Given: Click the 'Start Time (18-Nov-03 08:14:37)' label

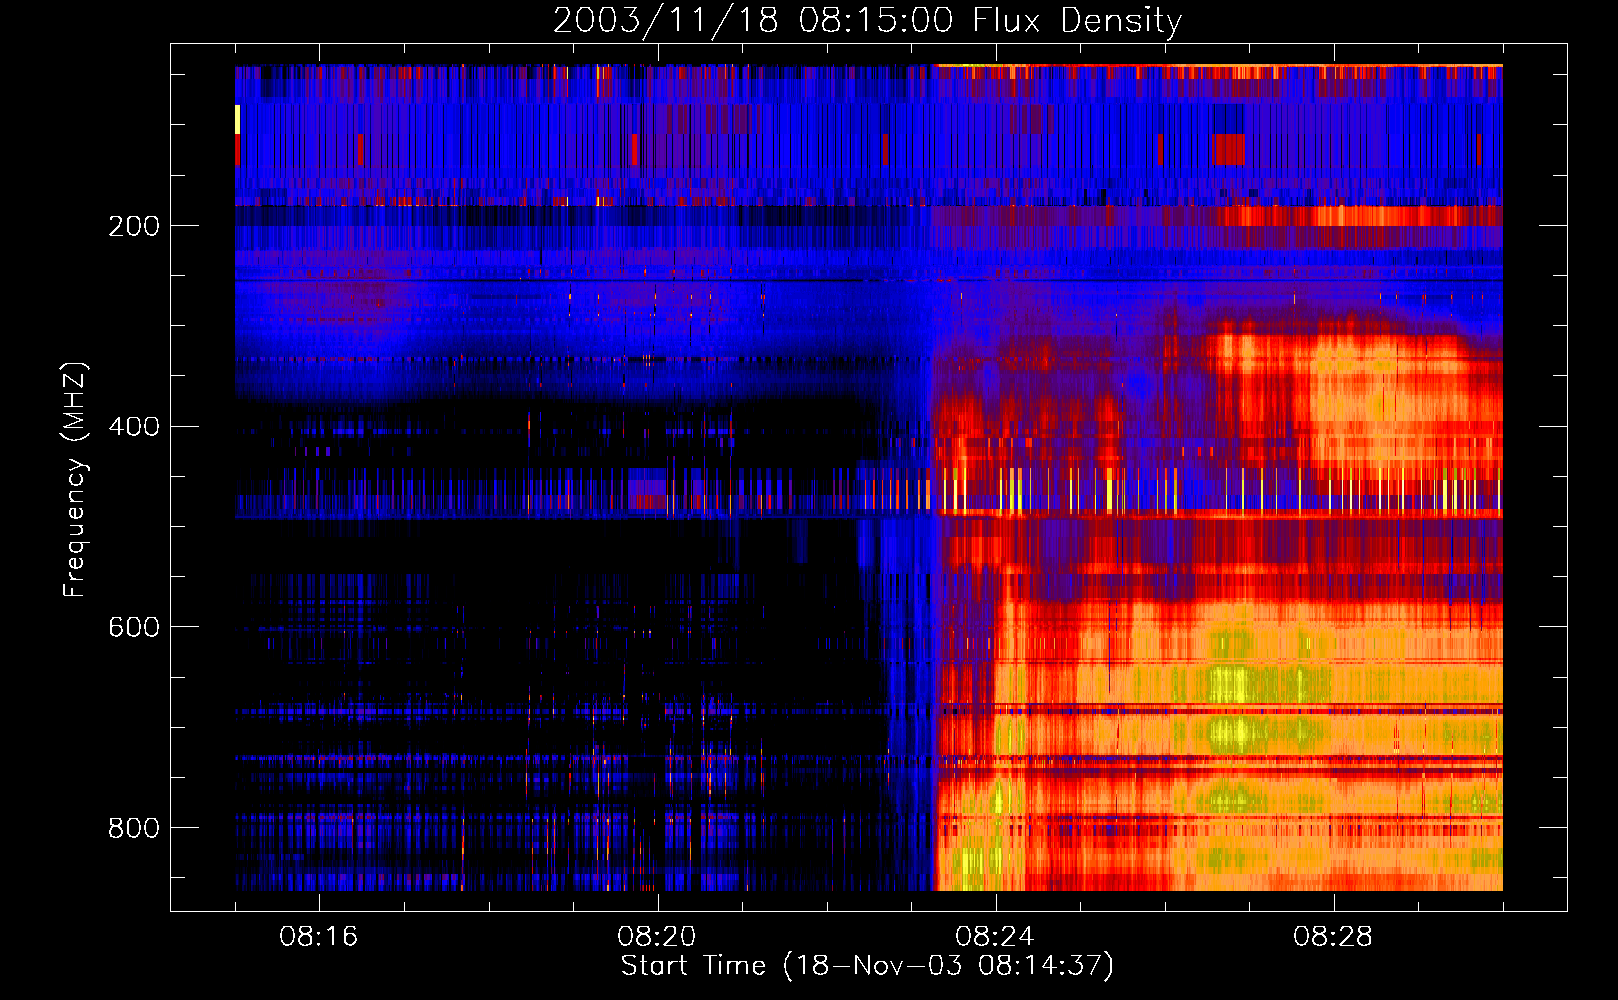Looking at the screenshot, I should pyautogui.click(x=867, y=966).
